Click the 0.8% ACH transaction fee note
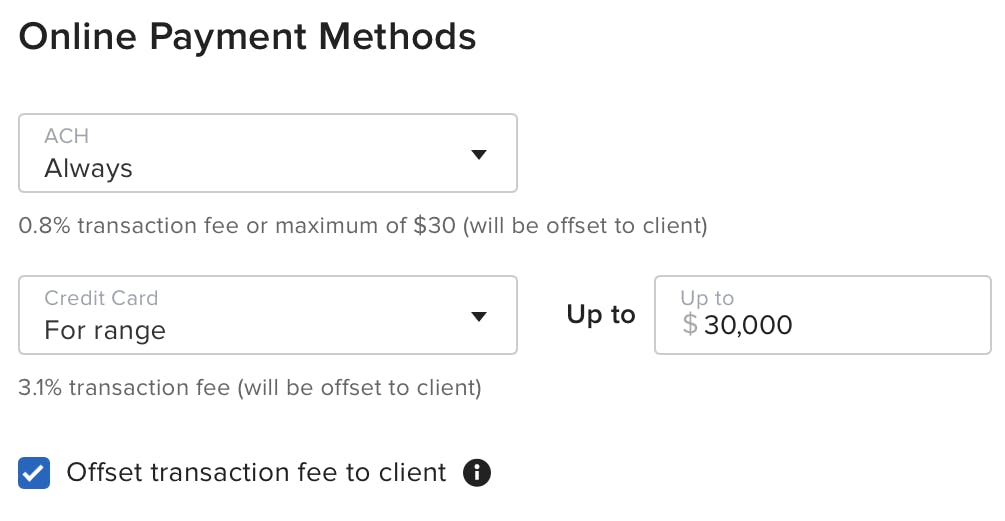Screen dimensions: 1005x521 click(x=363, y=226)
